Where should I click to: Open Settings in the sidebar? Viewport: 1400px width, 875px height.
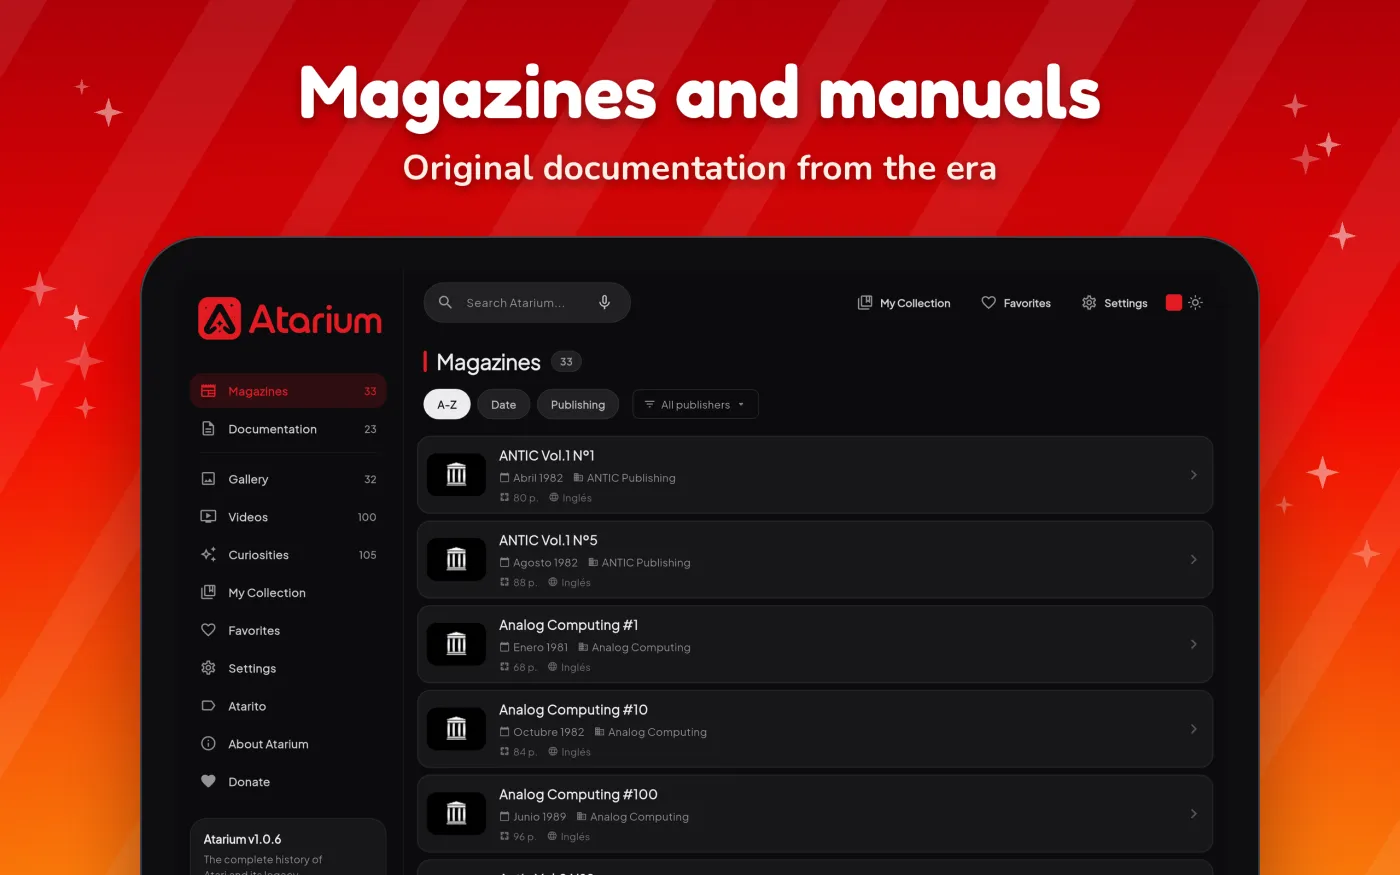(x=288, y=669)
